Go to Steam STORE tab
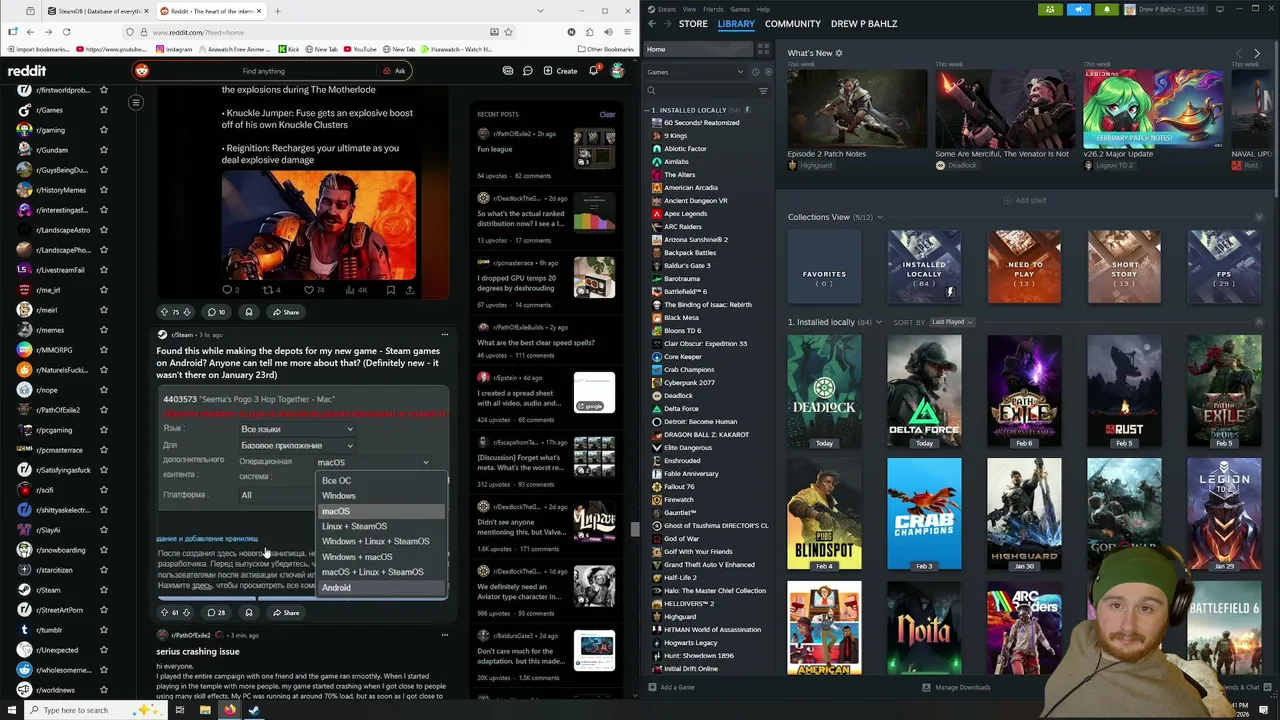 point(693,23)
